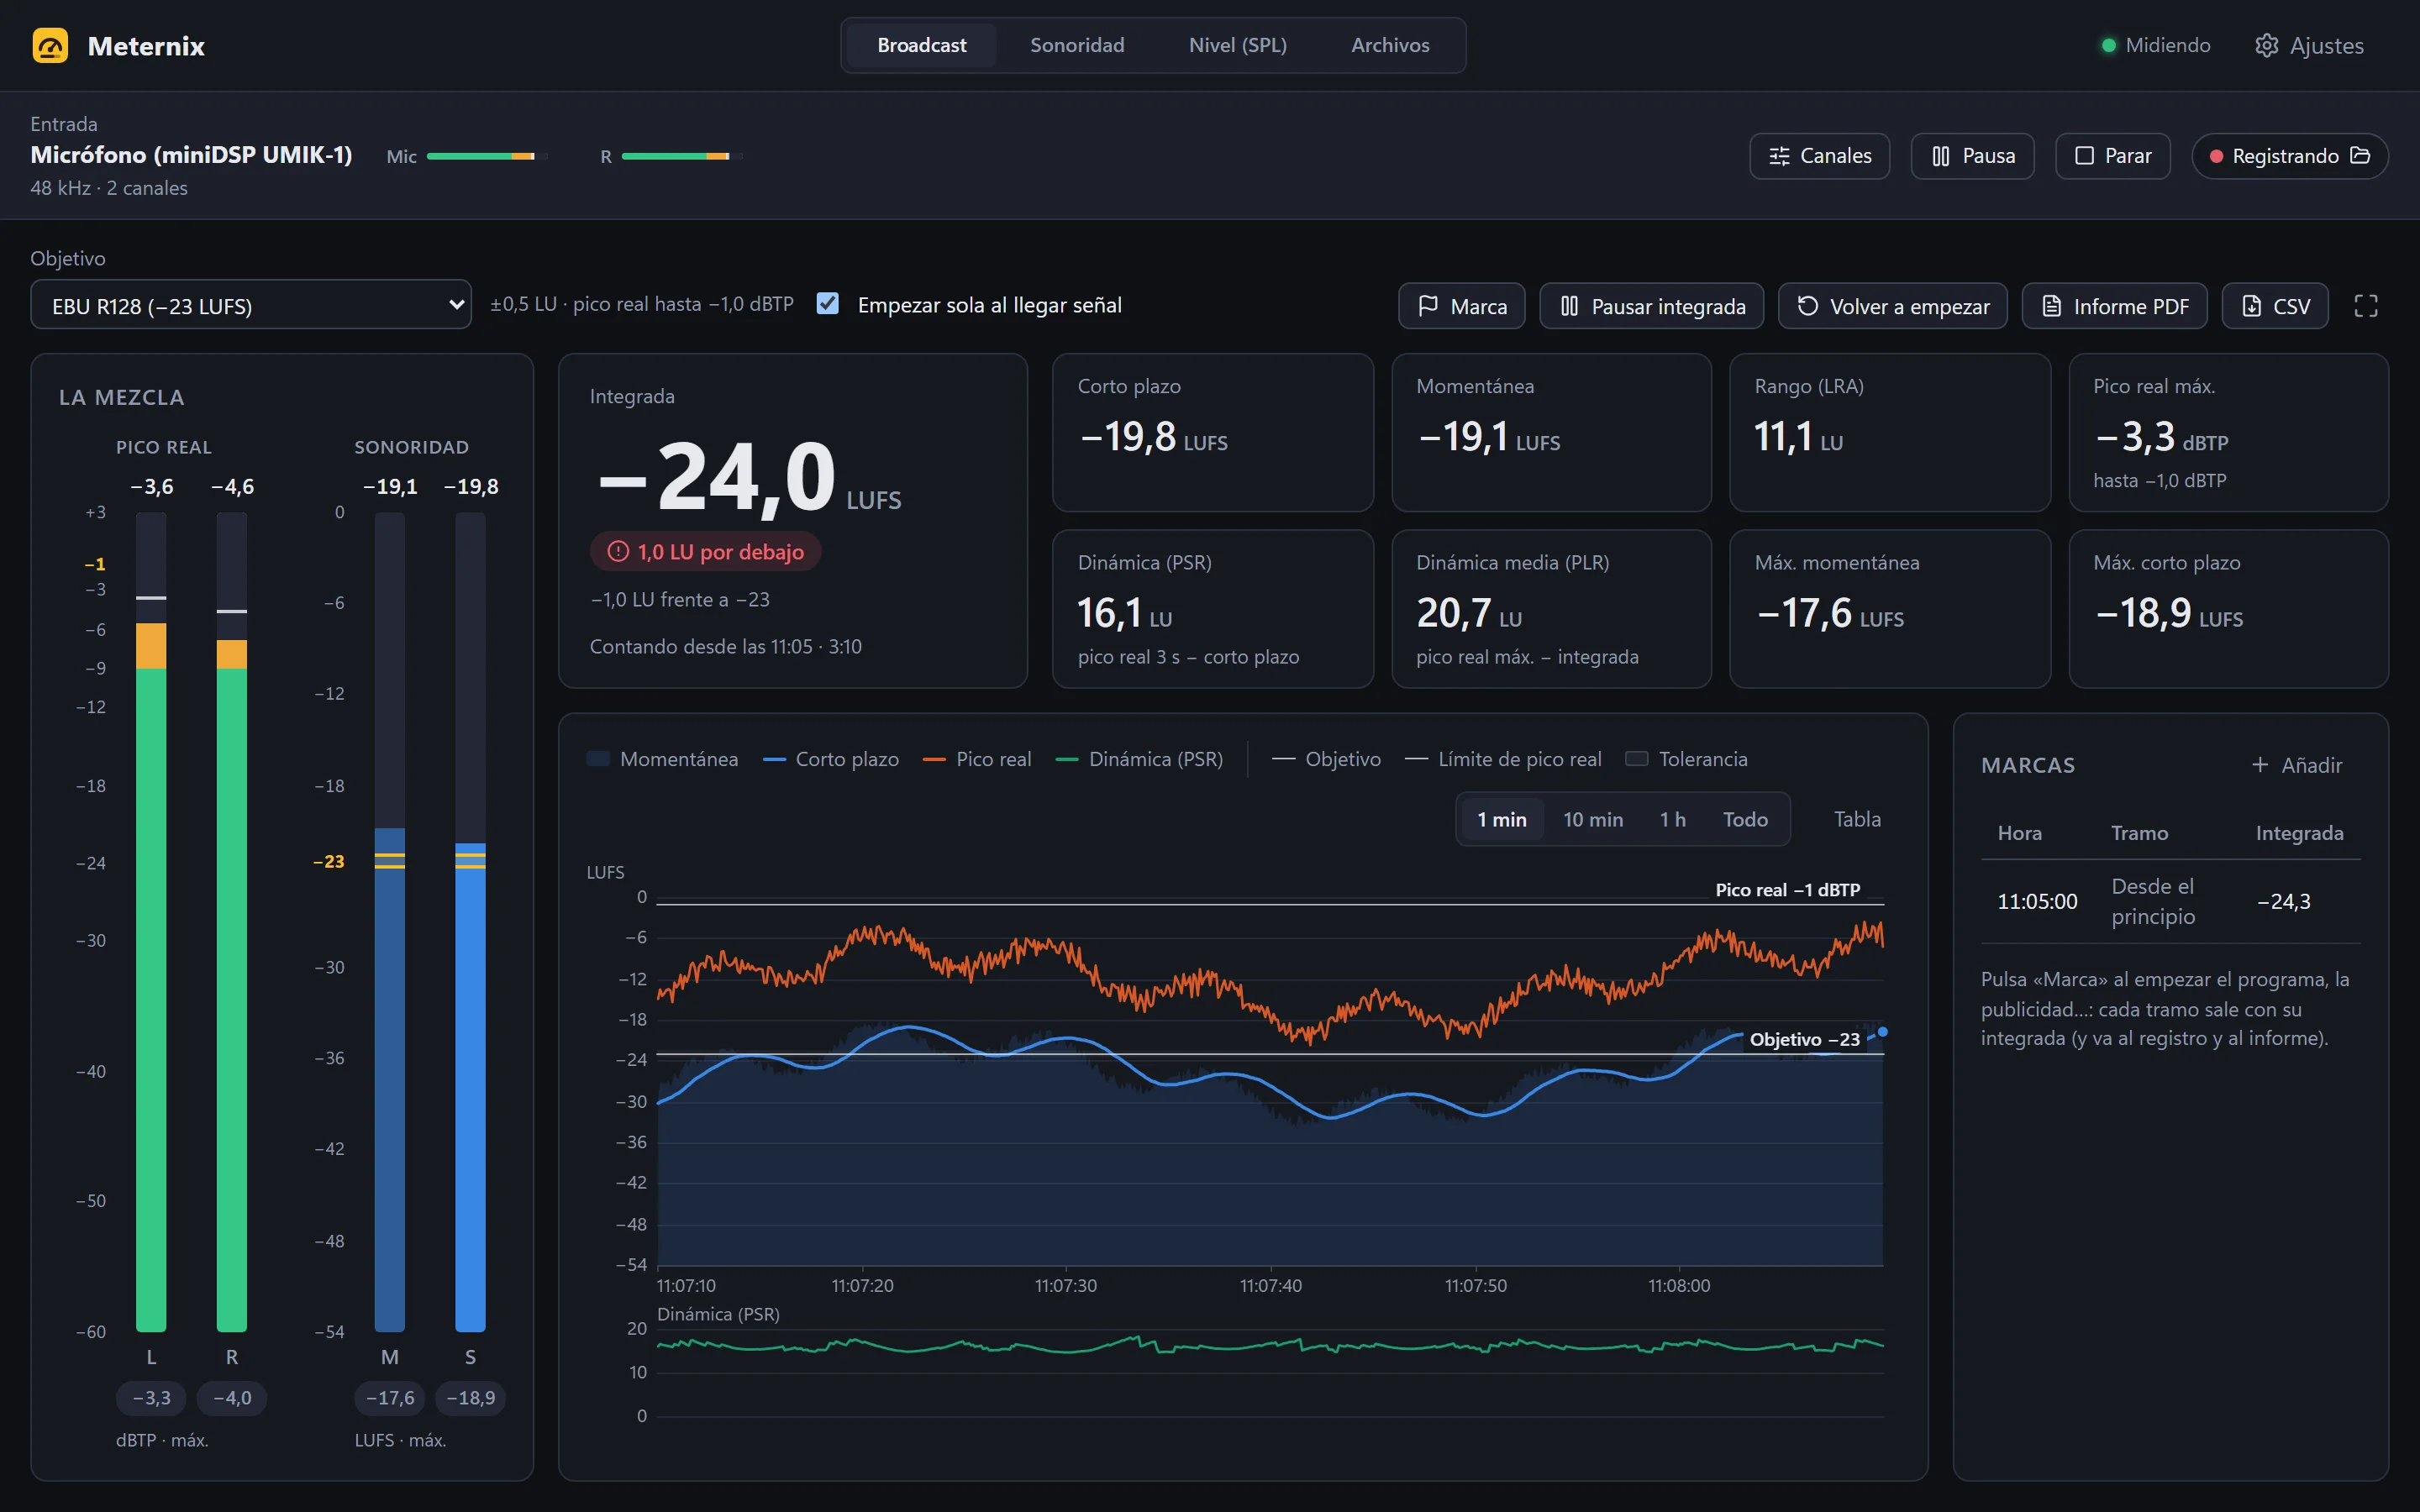Click the Objetivo −23 label on the chart
Image resolution: width=2420 pixels, height=1512 pixels.
coord(1804,1039)
